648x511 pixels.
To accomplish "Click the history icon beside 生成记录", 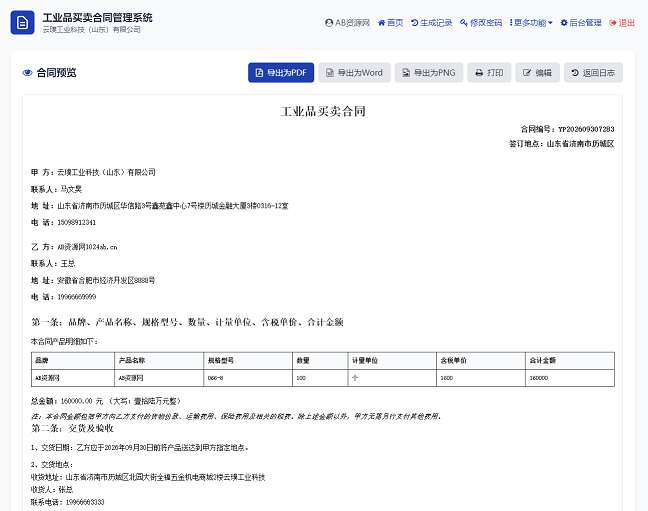I will 415,23.
